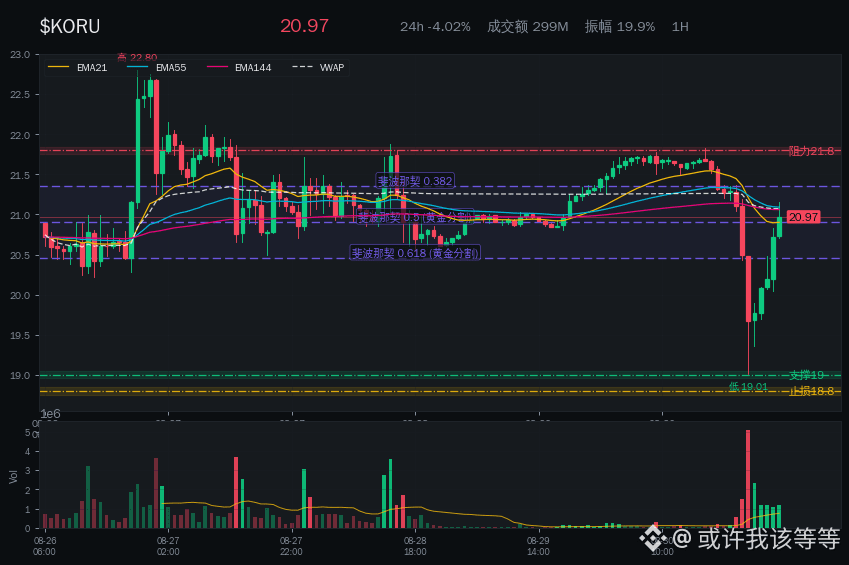The image size is (849, 565).
Task: Click the 24h -4.02% change label
Action: 435,27
